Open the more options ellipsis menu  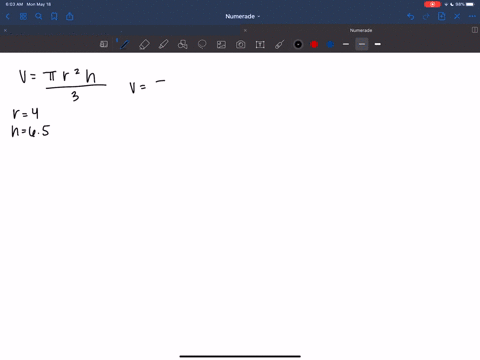coord(472,16)
